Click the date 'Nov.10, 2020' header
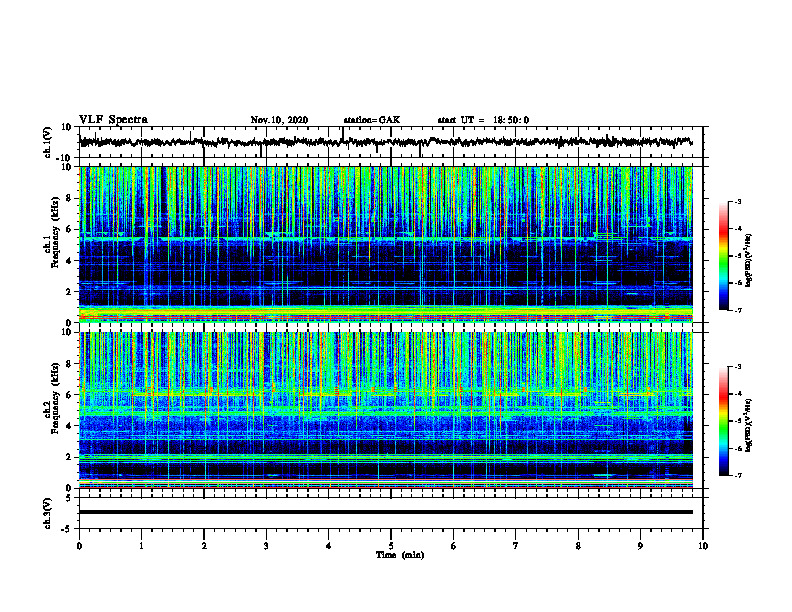The width and height of the screenshot is (792, 612). point(279,120)
